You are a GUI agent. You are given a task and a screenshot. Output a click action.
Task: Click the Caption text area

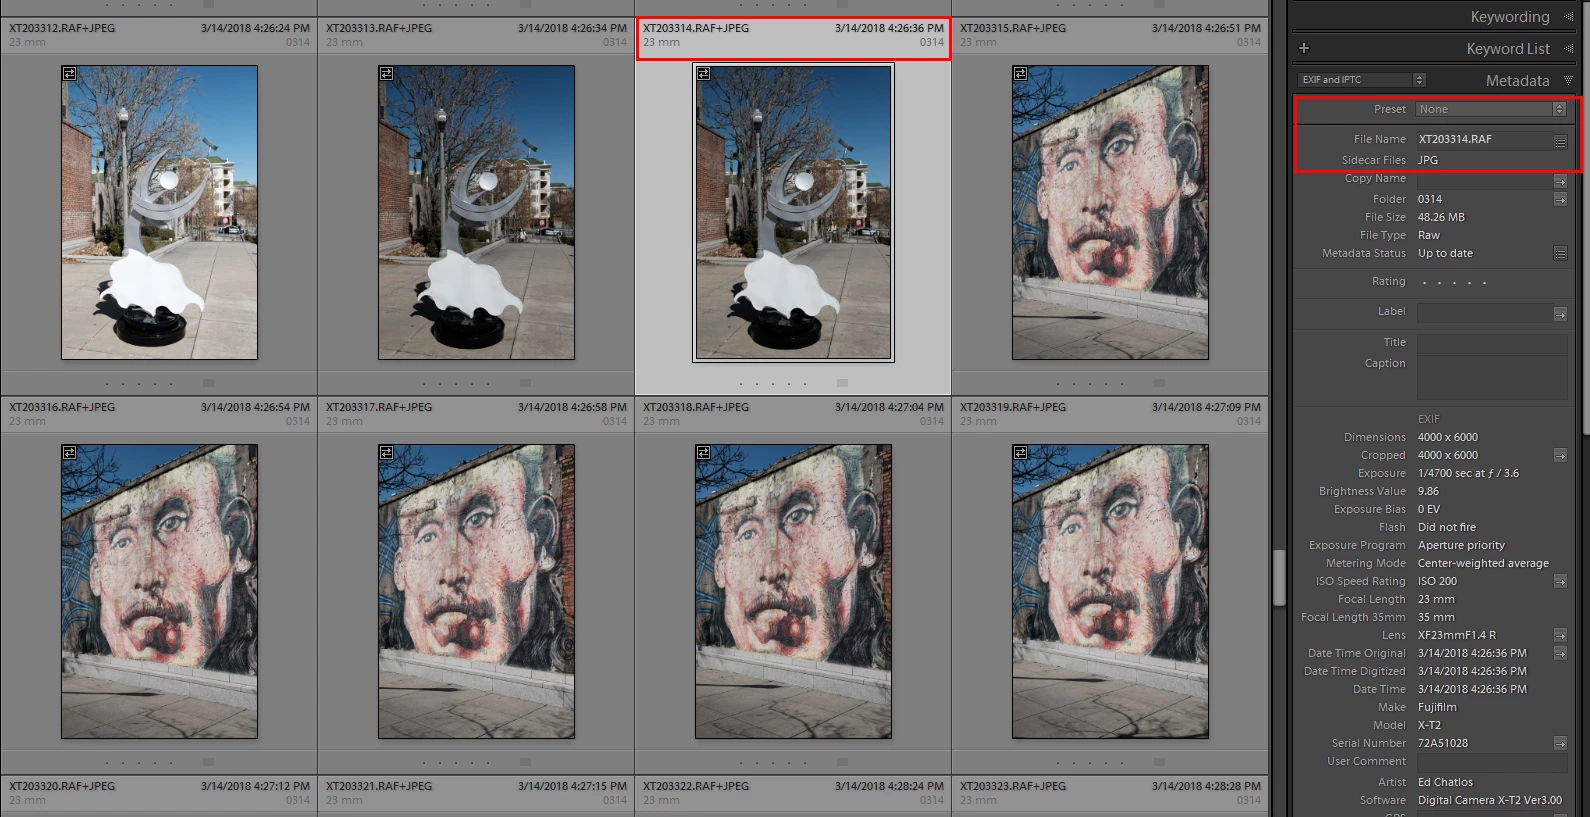[1491, 378]
